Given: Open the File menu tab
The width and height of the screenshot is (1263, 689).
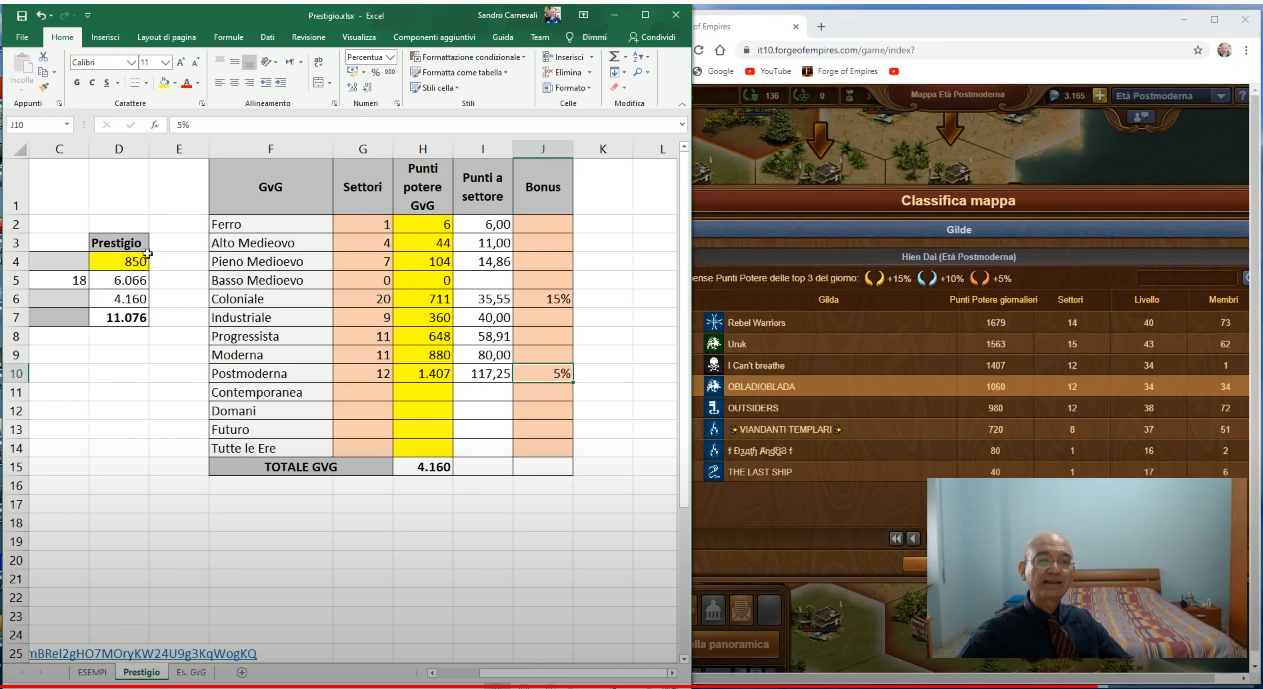Looking at the screenshot, I should pyautogui.click(x=22, y=37).
